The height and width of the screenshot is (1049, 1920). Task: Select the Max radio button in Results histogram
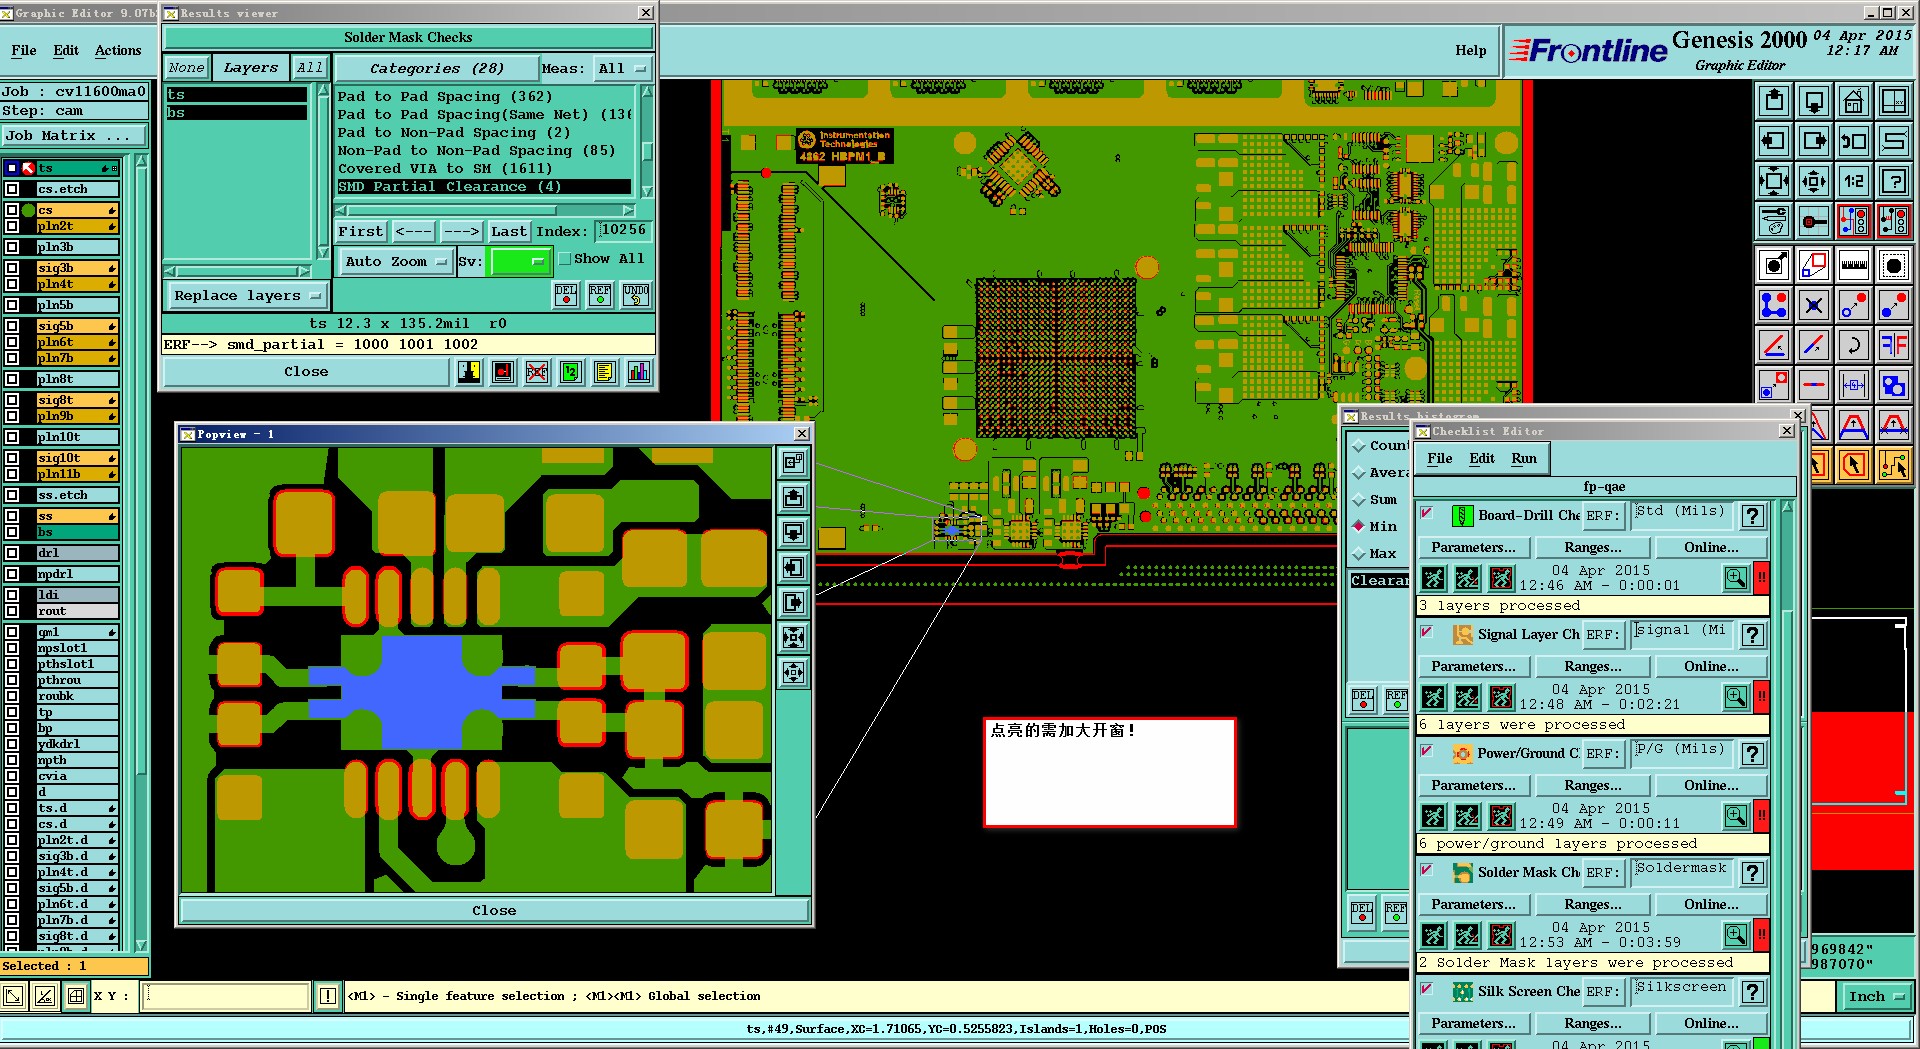pos(1359,554)
